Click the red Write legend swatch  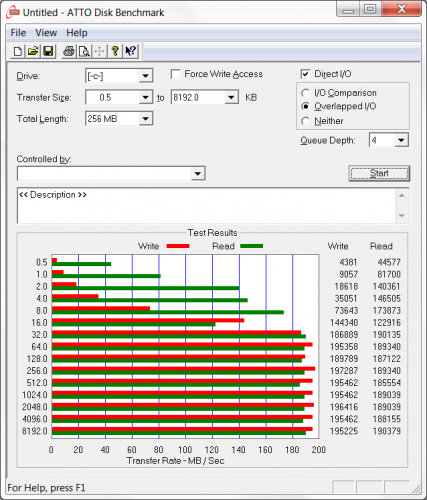178,246
